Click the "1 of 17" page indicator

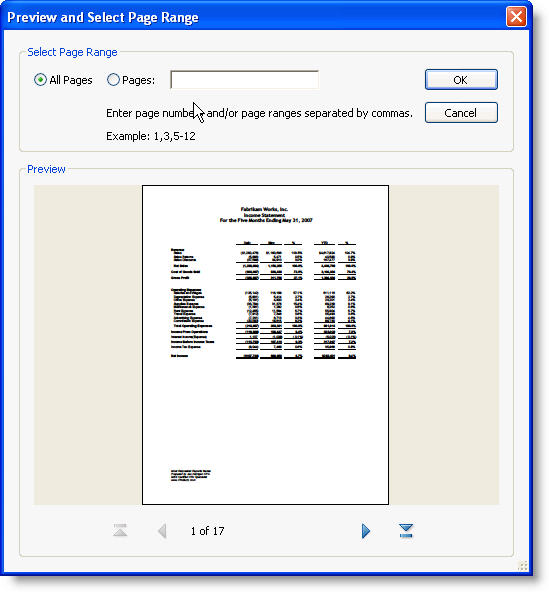click(x=207, y=531)
